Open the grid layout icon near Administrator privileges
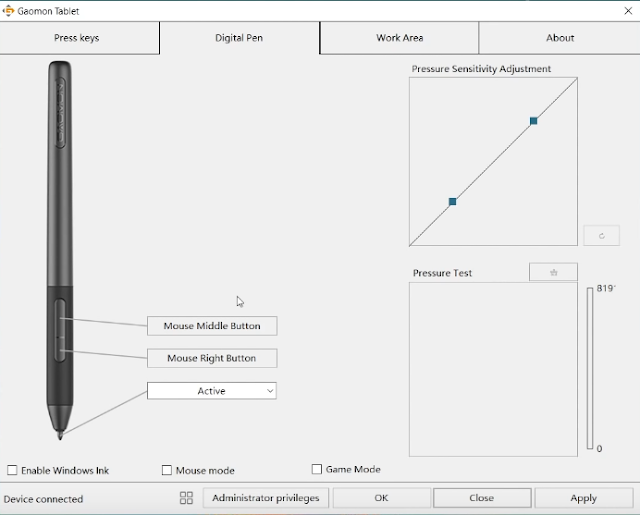 186,498
